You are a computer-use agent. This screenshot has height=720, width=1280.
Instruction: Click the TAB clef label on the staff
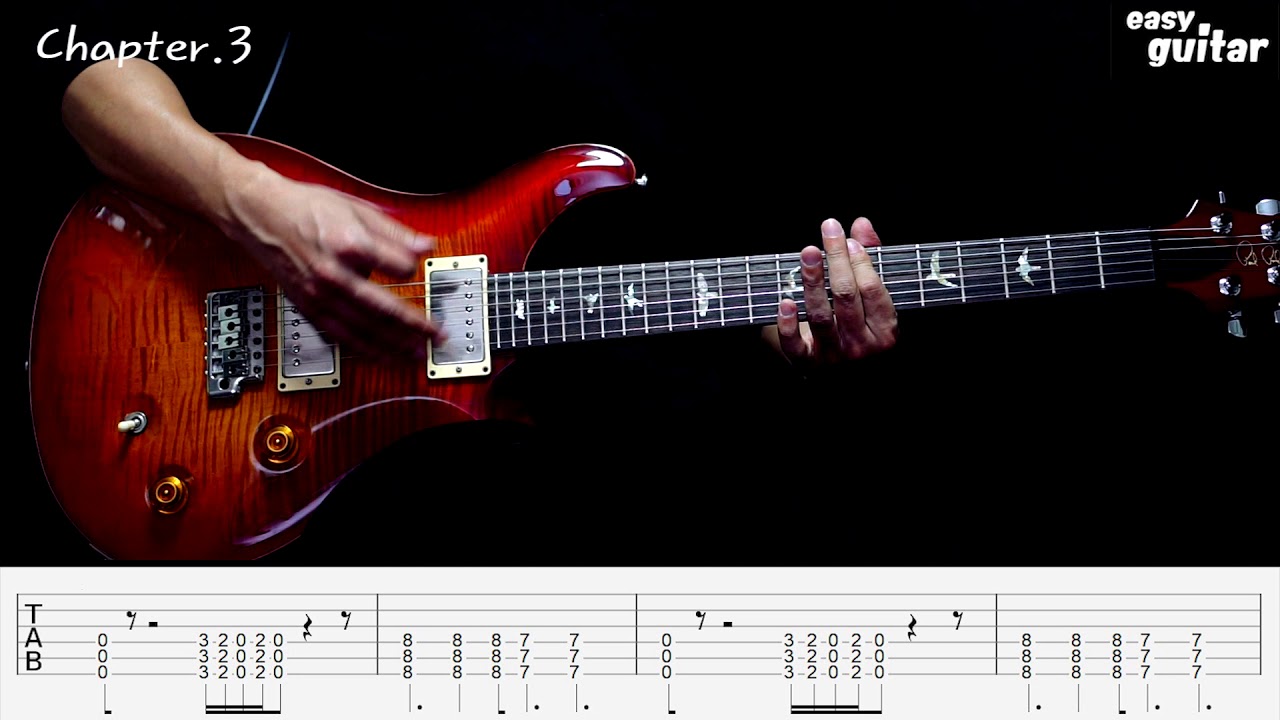[x=34, y=638]
